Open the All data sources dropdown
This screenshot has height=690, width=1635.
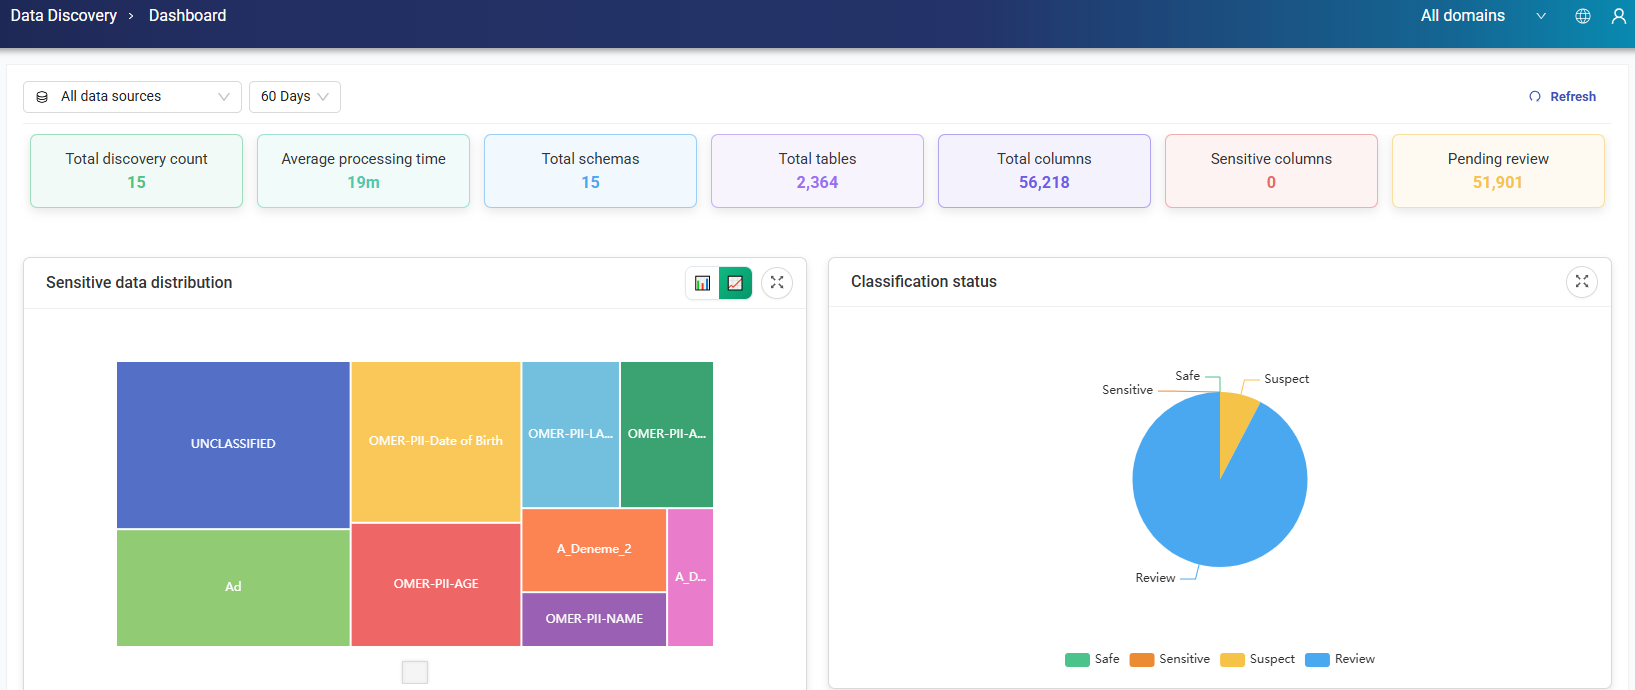(132, 97)
